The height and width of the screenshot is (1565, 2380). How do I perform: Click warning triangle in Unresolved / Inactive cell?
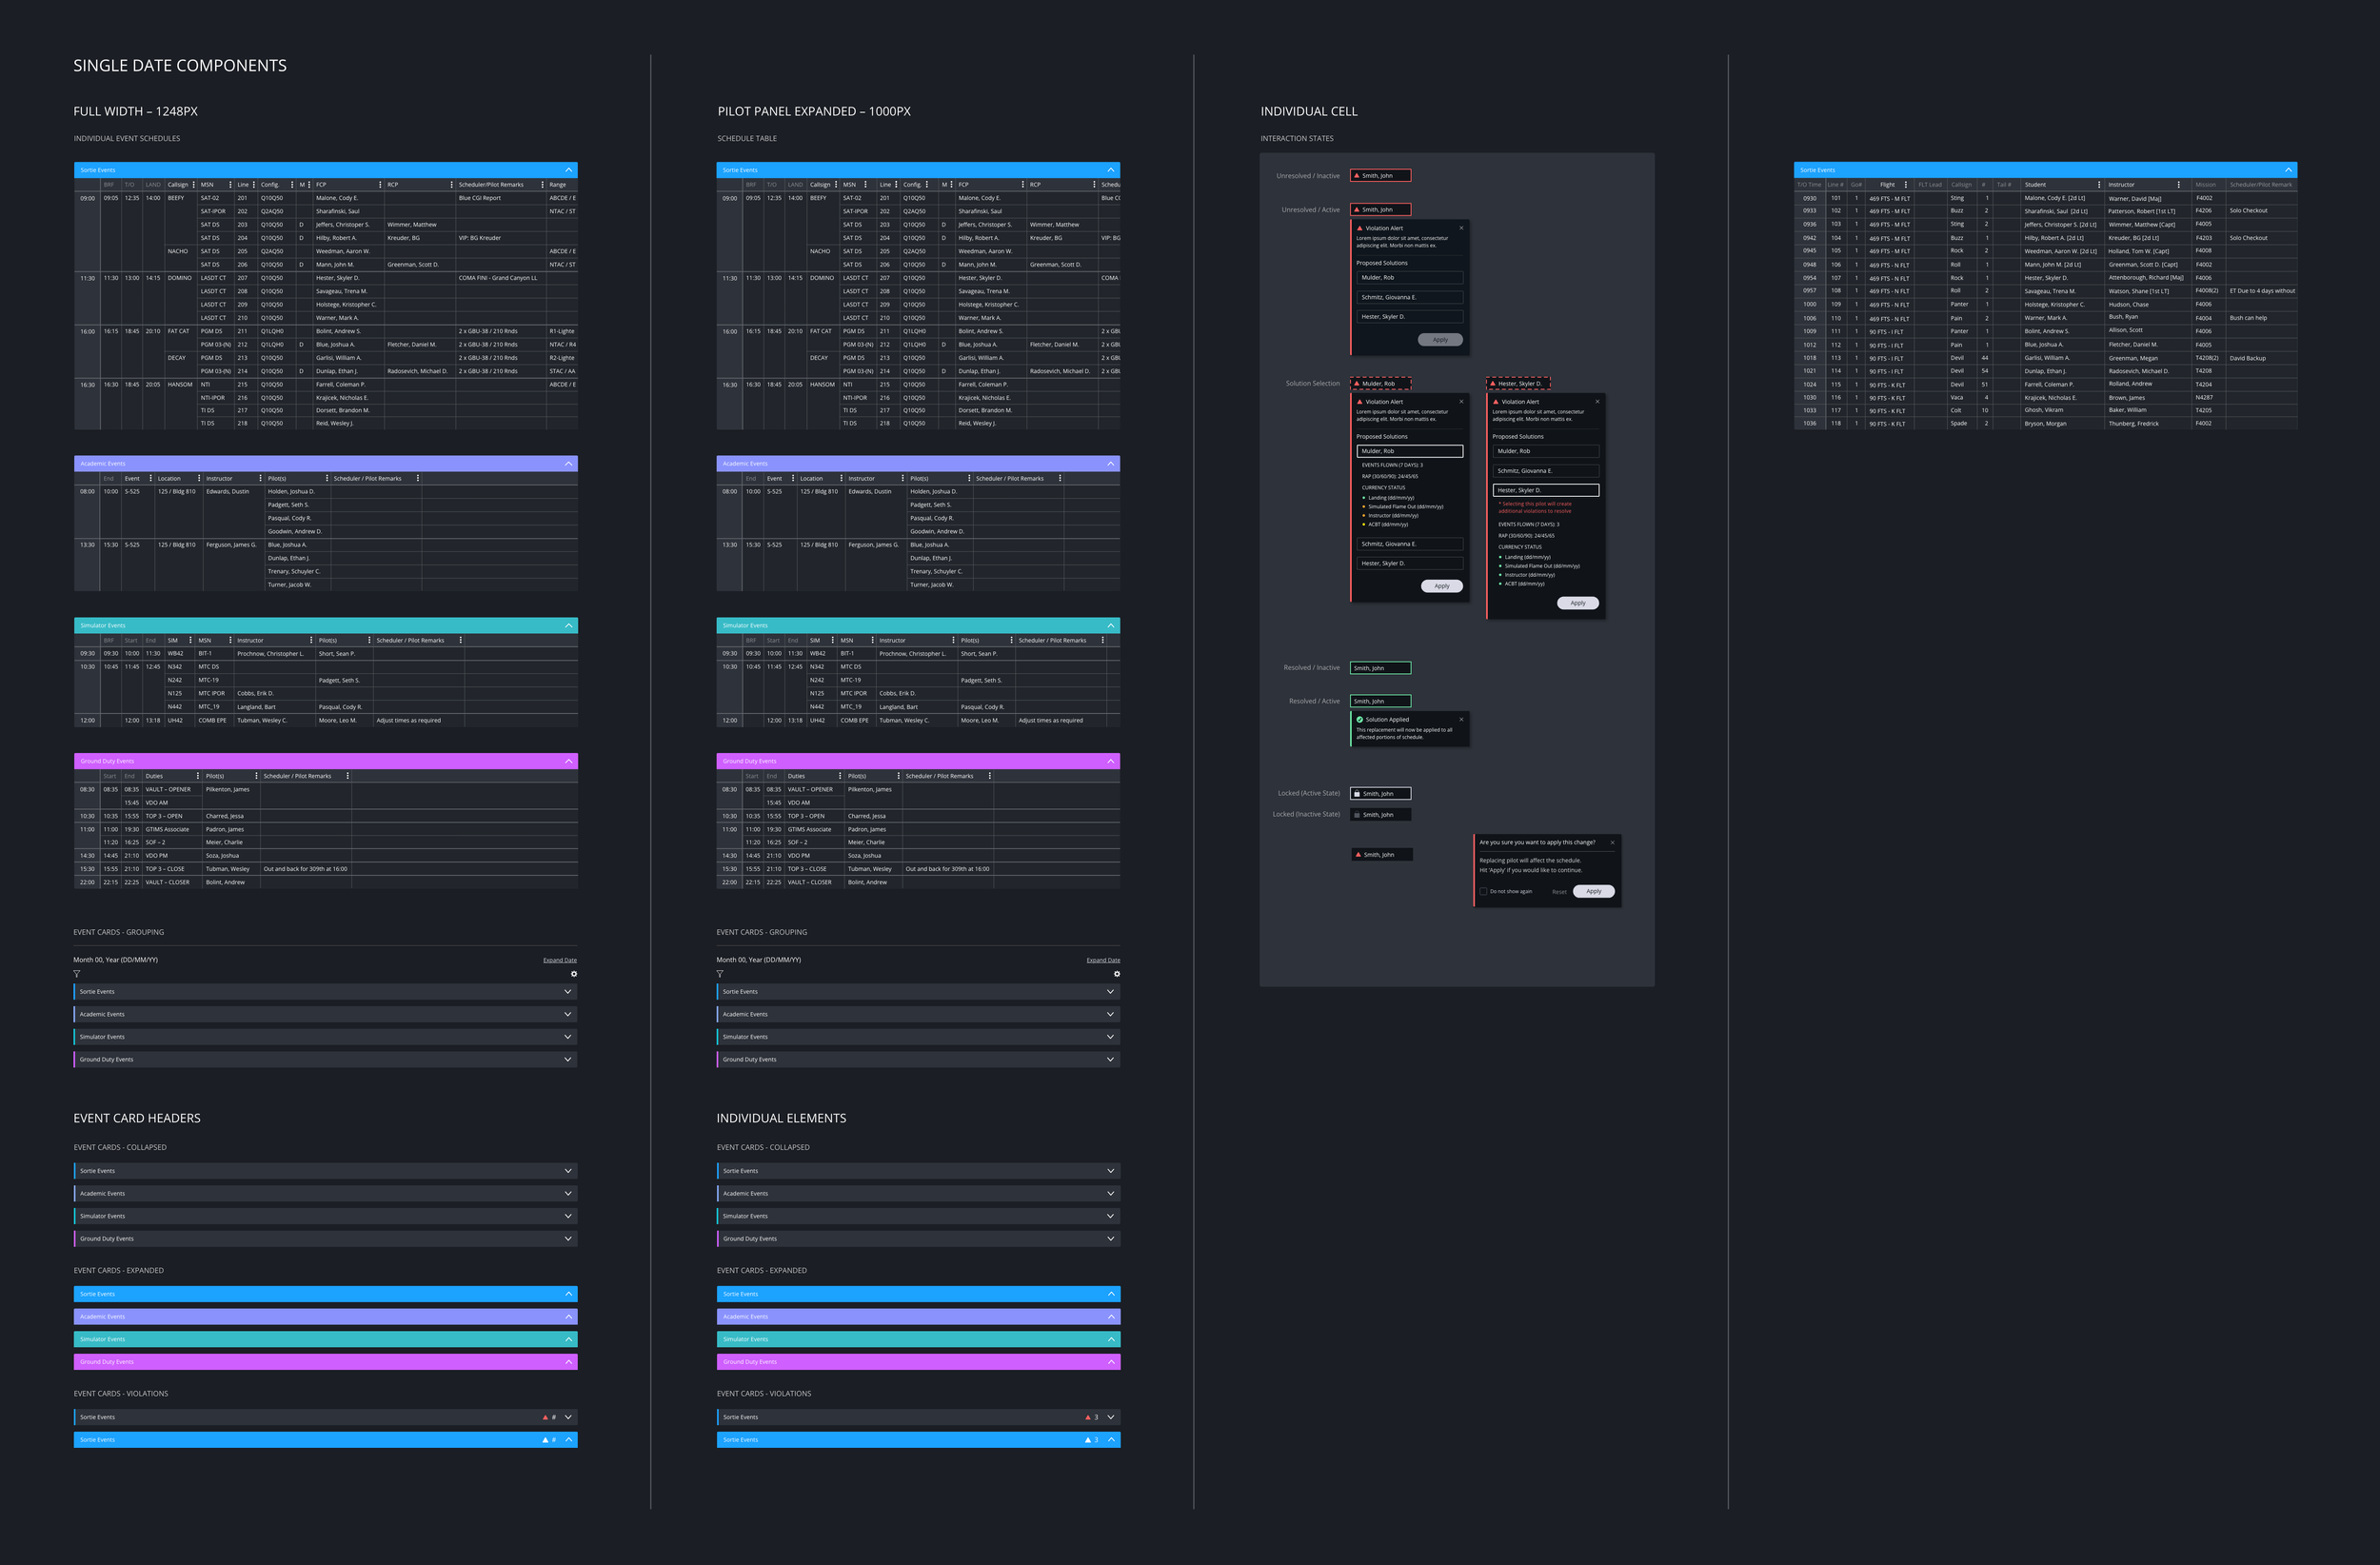click(1356, 176)
